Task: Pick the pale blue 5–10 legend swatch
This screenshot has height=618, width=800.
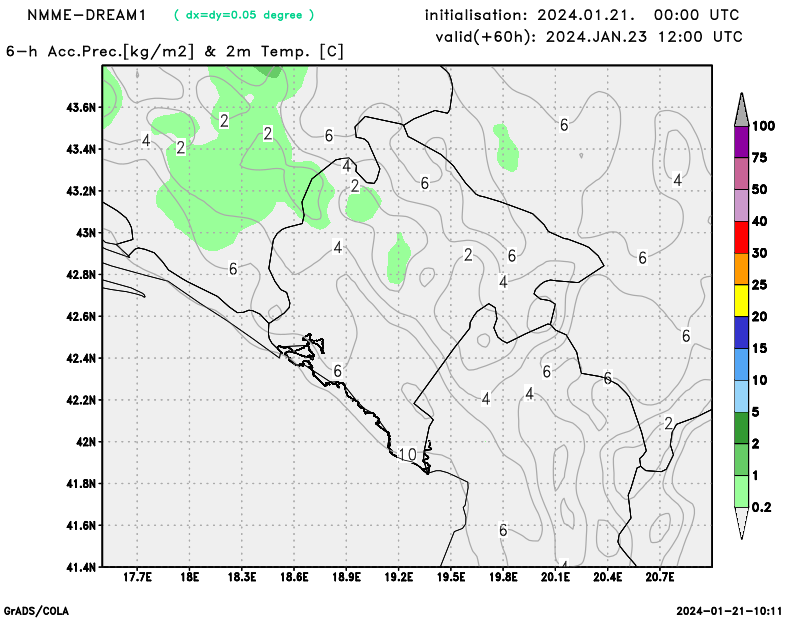Action: click(x=741, y=396)
